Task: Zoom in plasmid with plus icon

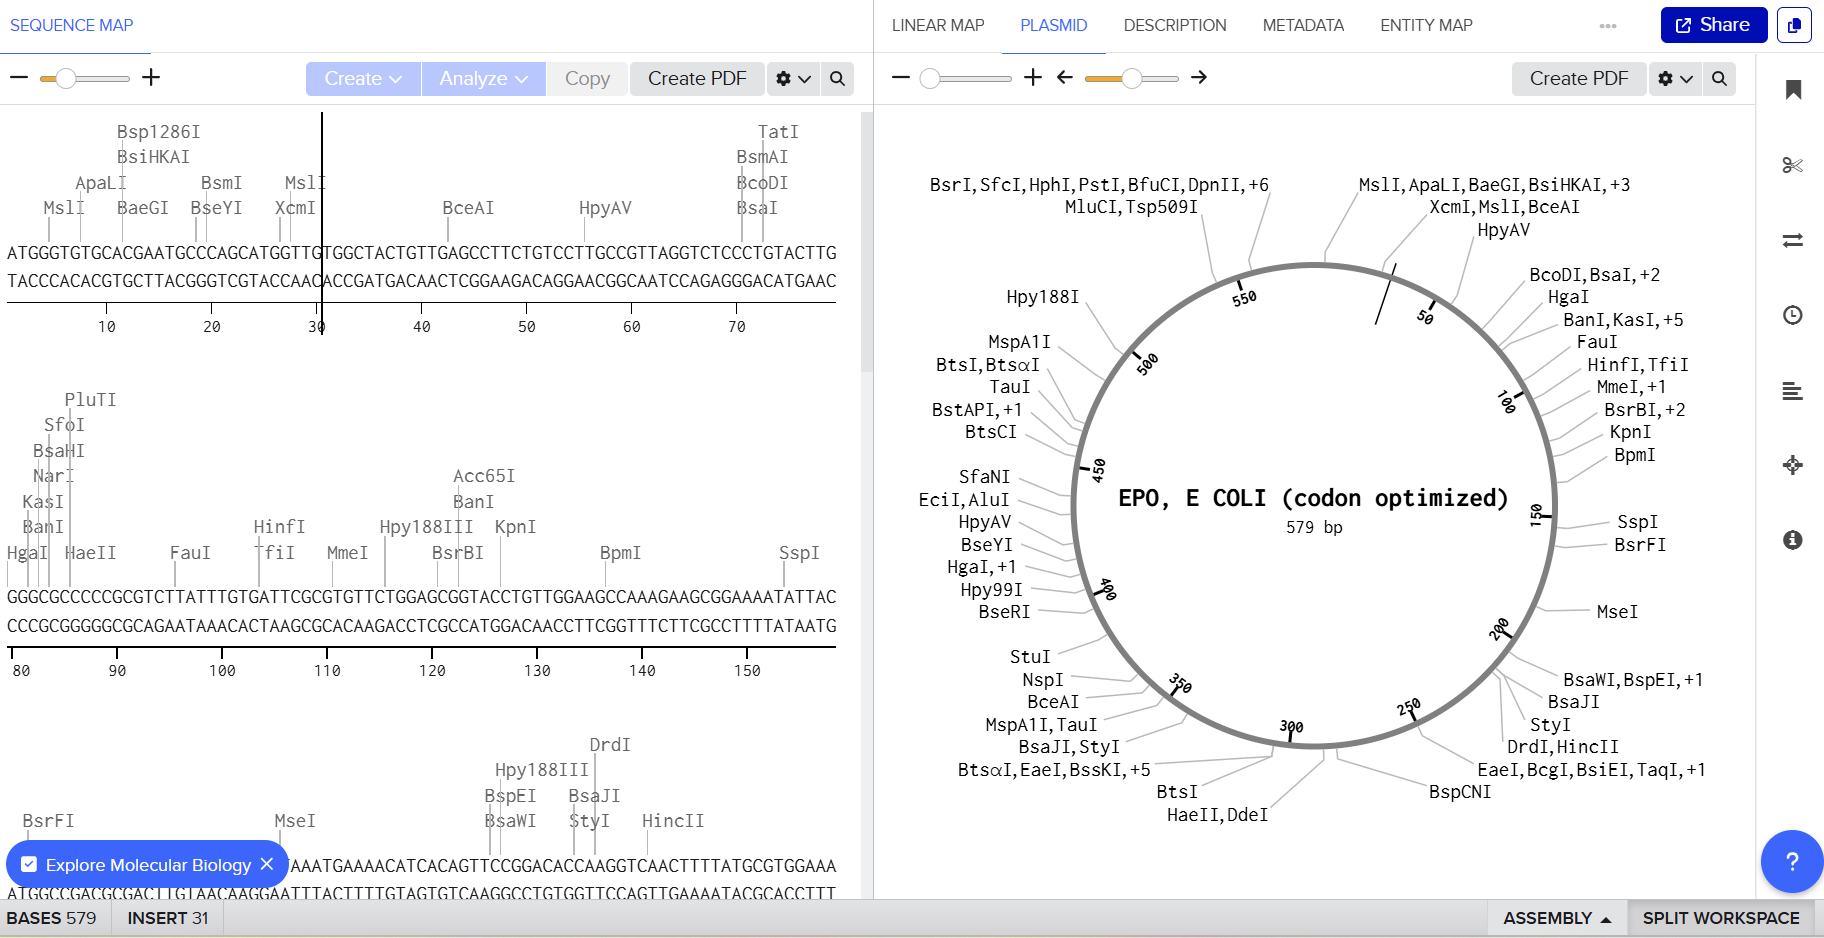Action: point(1033,78)
